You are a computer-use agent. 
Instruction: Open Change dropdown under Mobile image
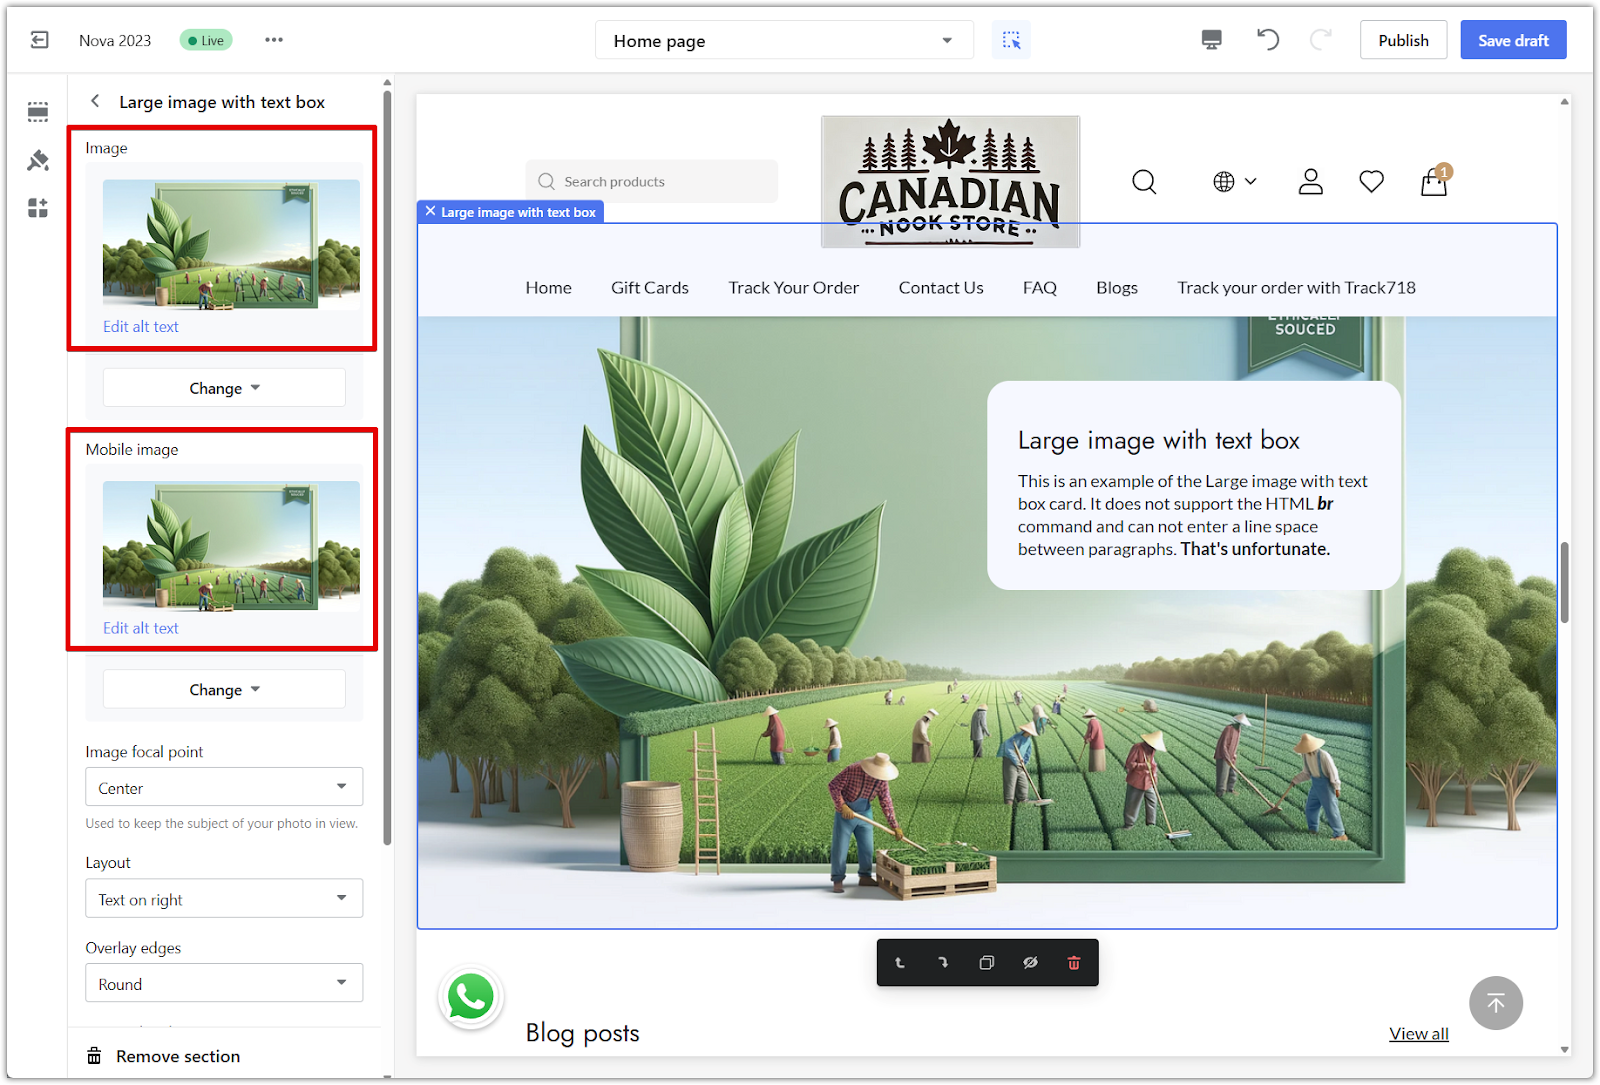coord(224,690)
